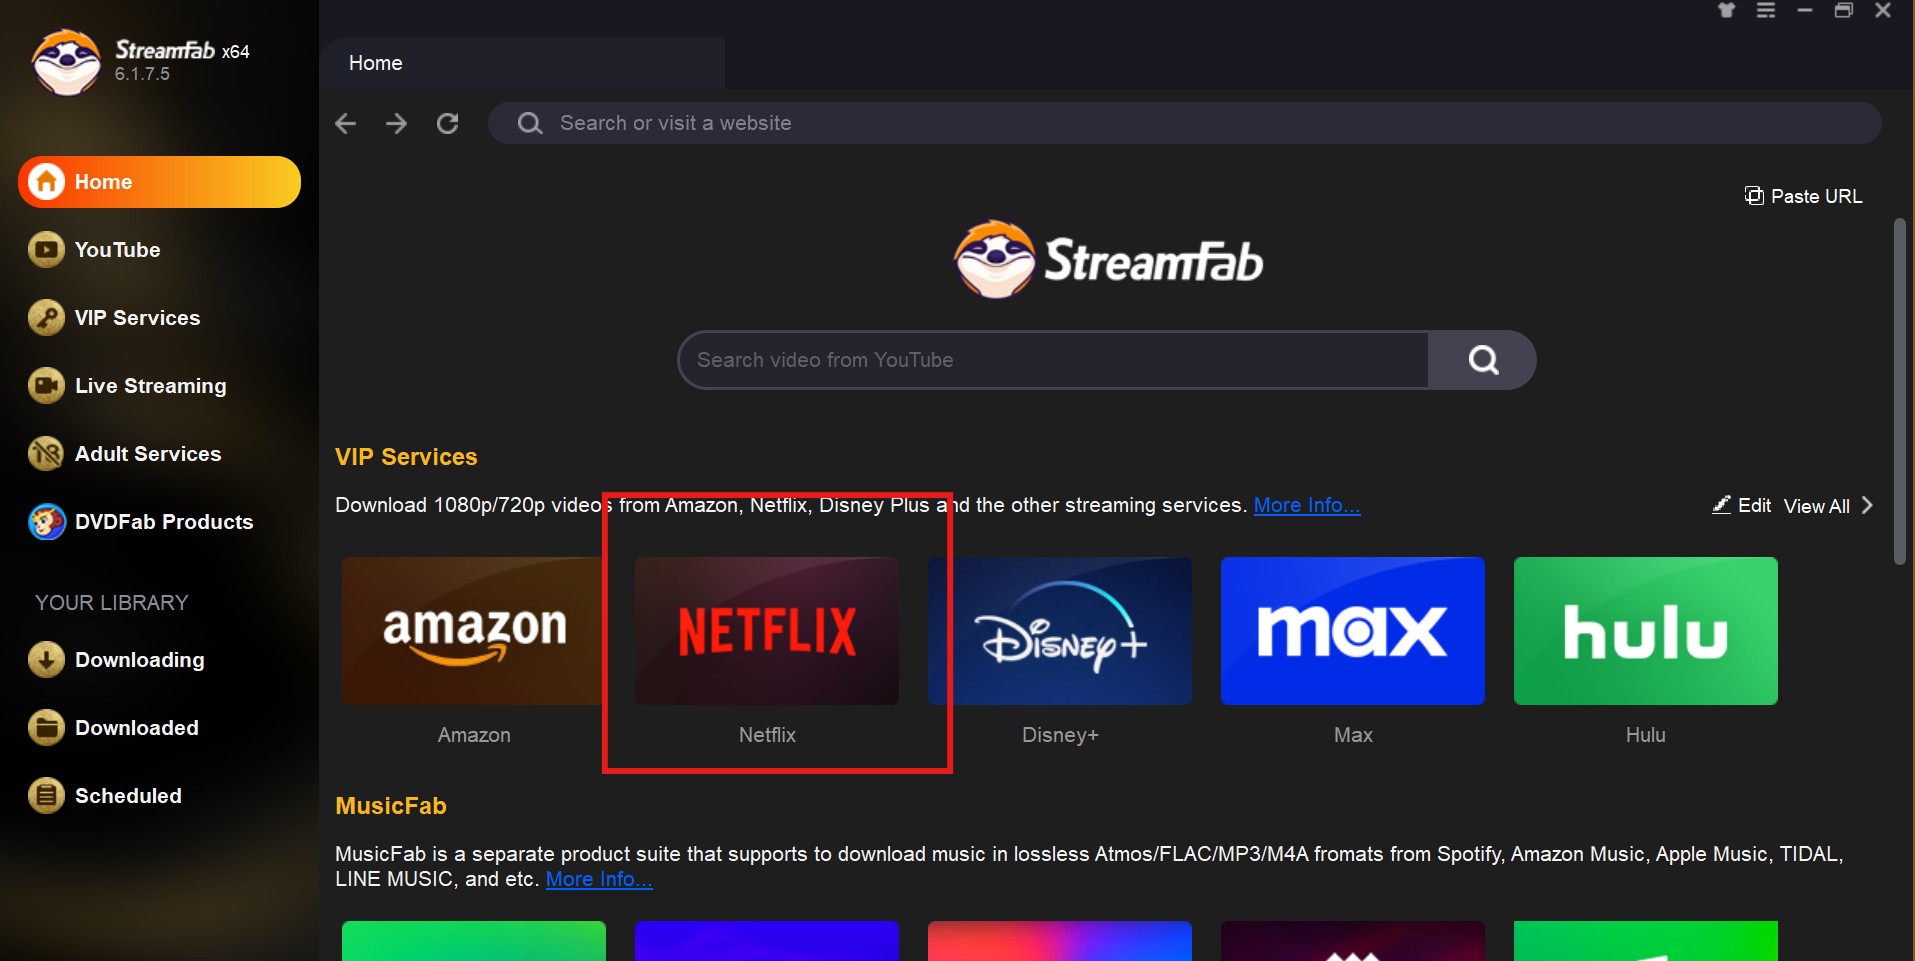Click the StreamFab logo on home page
Viewport: 1915px width, 961px height.
(x=1108, y=260)
